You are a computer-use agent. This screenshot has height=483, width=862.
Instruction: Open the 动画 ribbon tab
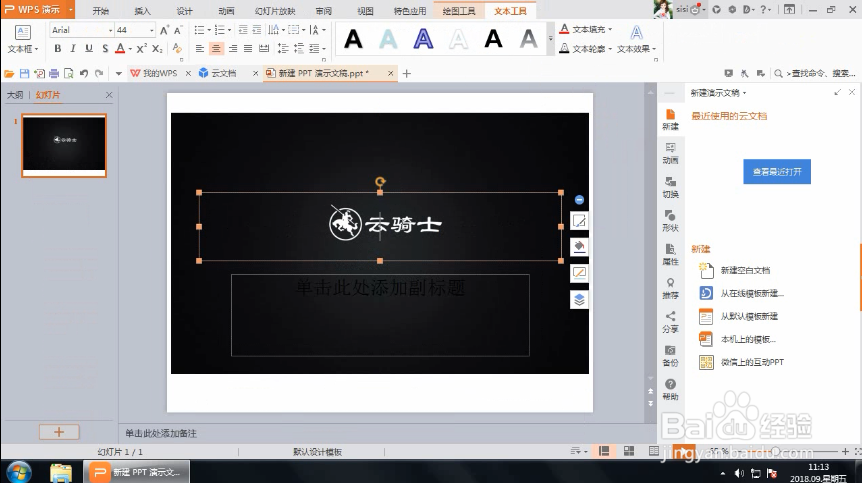(226, 11)
